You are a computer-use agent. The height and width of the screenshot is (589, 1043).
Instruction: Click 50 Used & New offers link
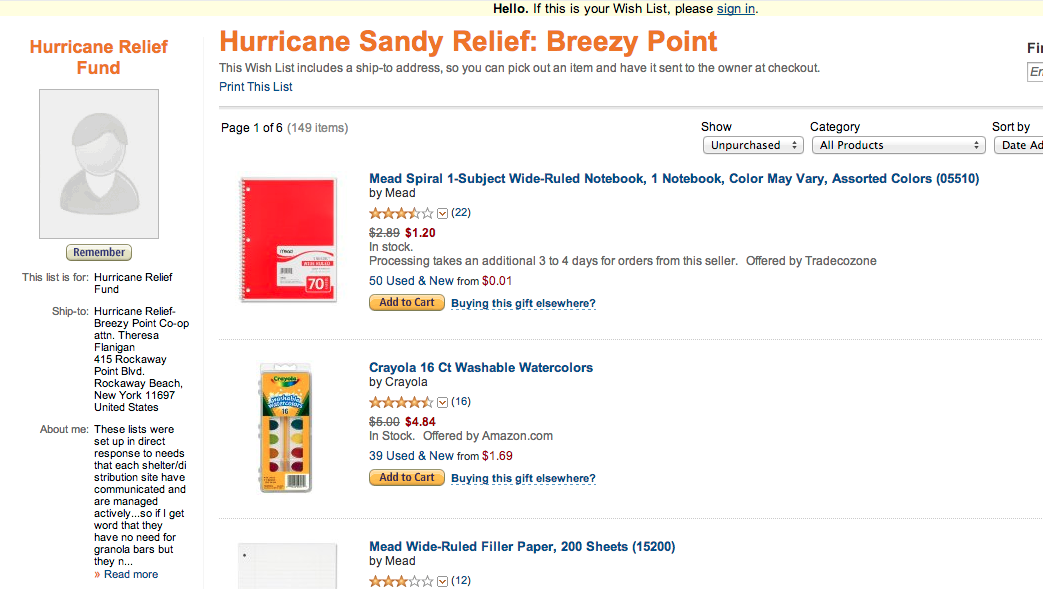[411, 281]
